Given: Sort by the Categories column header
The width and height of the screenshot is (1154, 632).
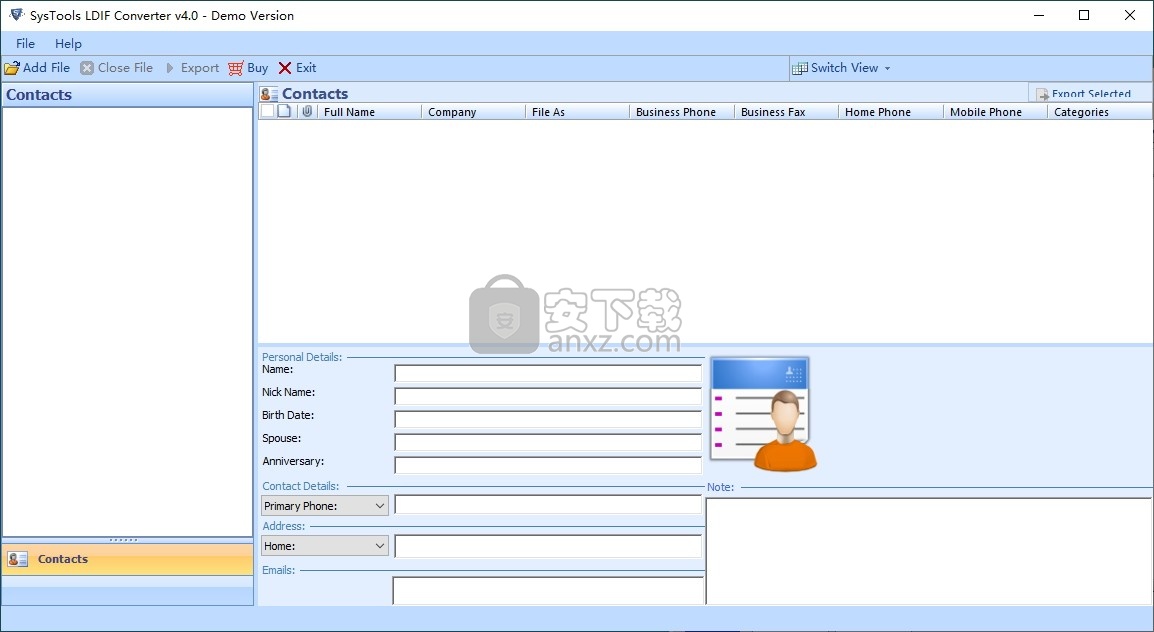Looking at the screenshot, I should coord(1100,112).
